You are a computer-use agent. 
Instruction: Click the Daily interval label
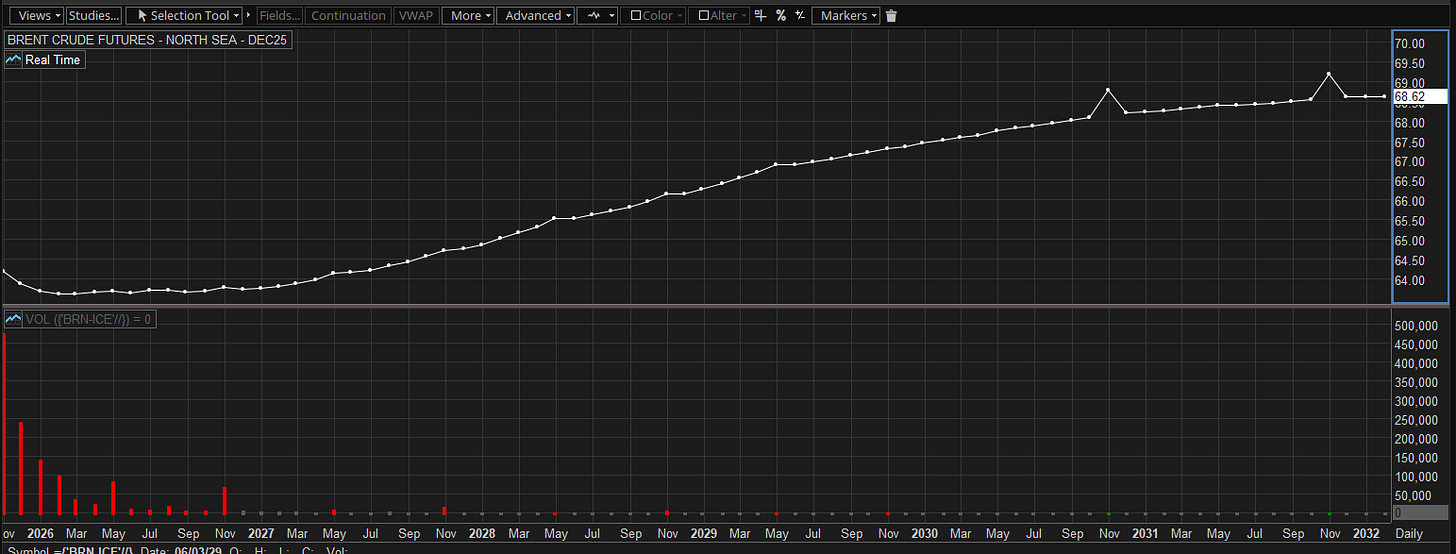tap(1409, 534)
